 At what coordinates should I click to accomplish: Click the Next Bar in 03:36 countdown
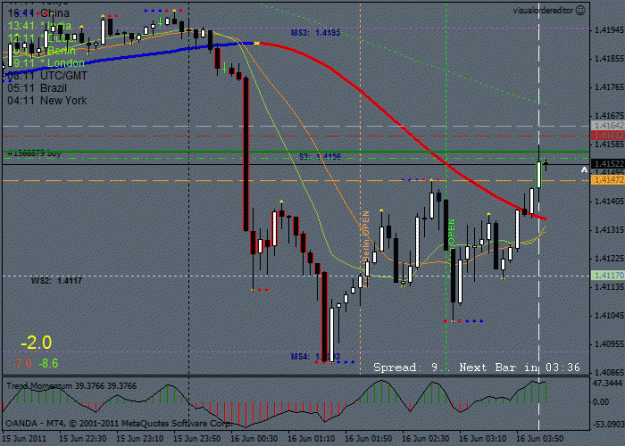pyautogui.click(x=519, y=367)
